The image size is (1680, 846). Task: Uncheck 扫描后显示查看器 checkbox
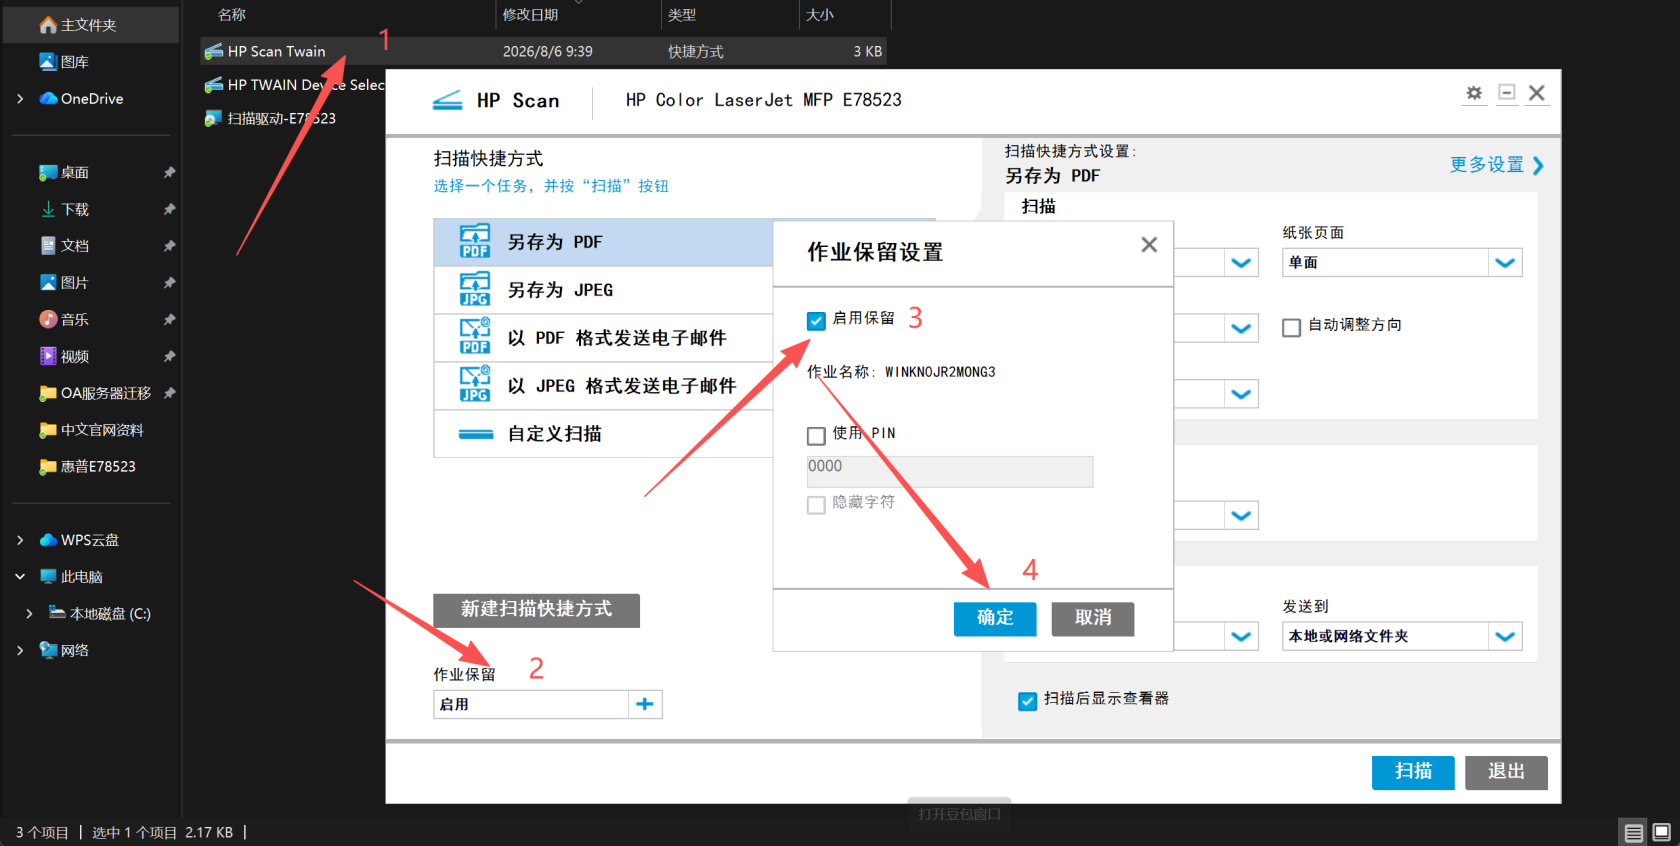1027,701
